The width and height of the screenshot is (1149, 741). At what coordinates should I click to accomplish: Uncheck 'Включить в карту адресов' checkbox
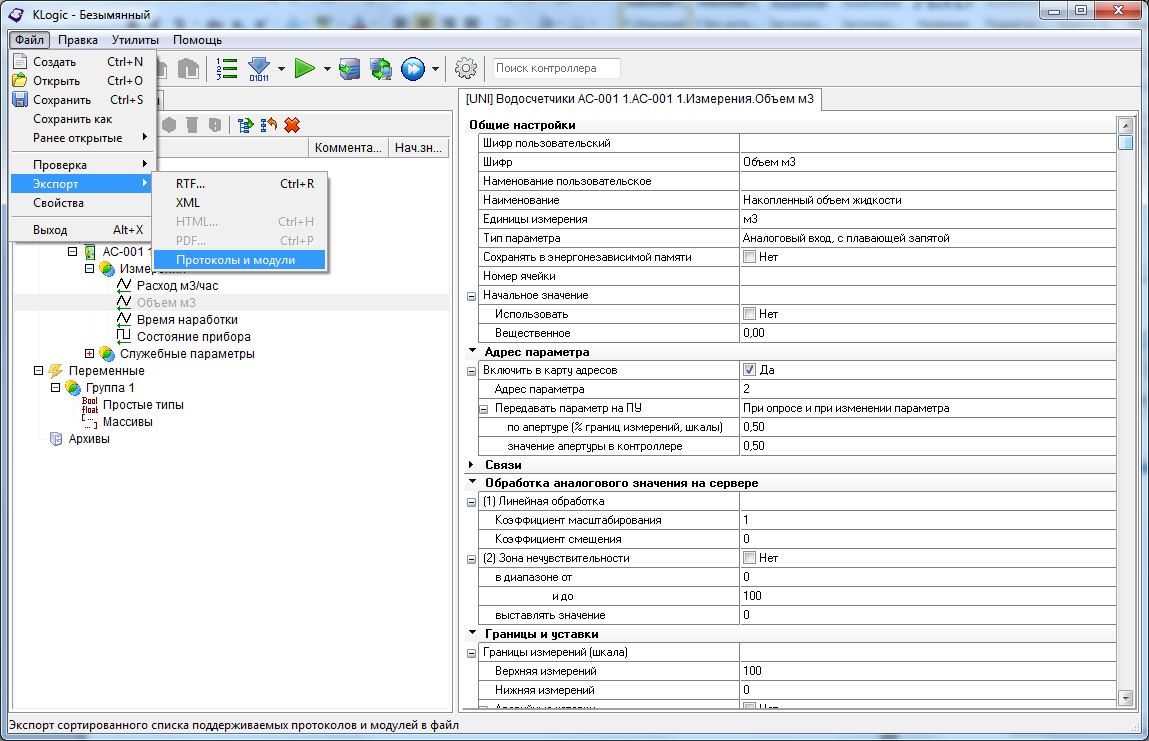750,370
